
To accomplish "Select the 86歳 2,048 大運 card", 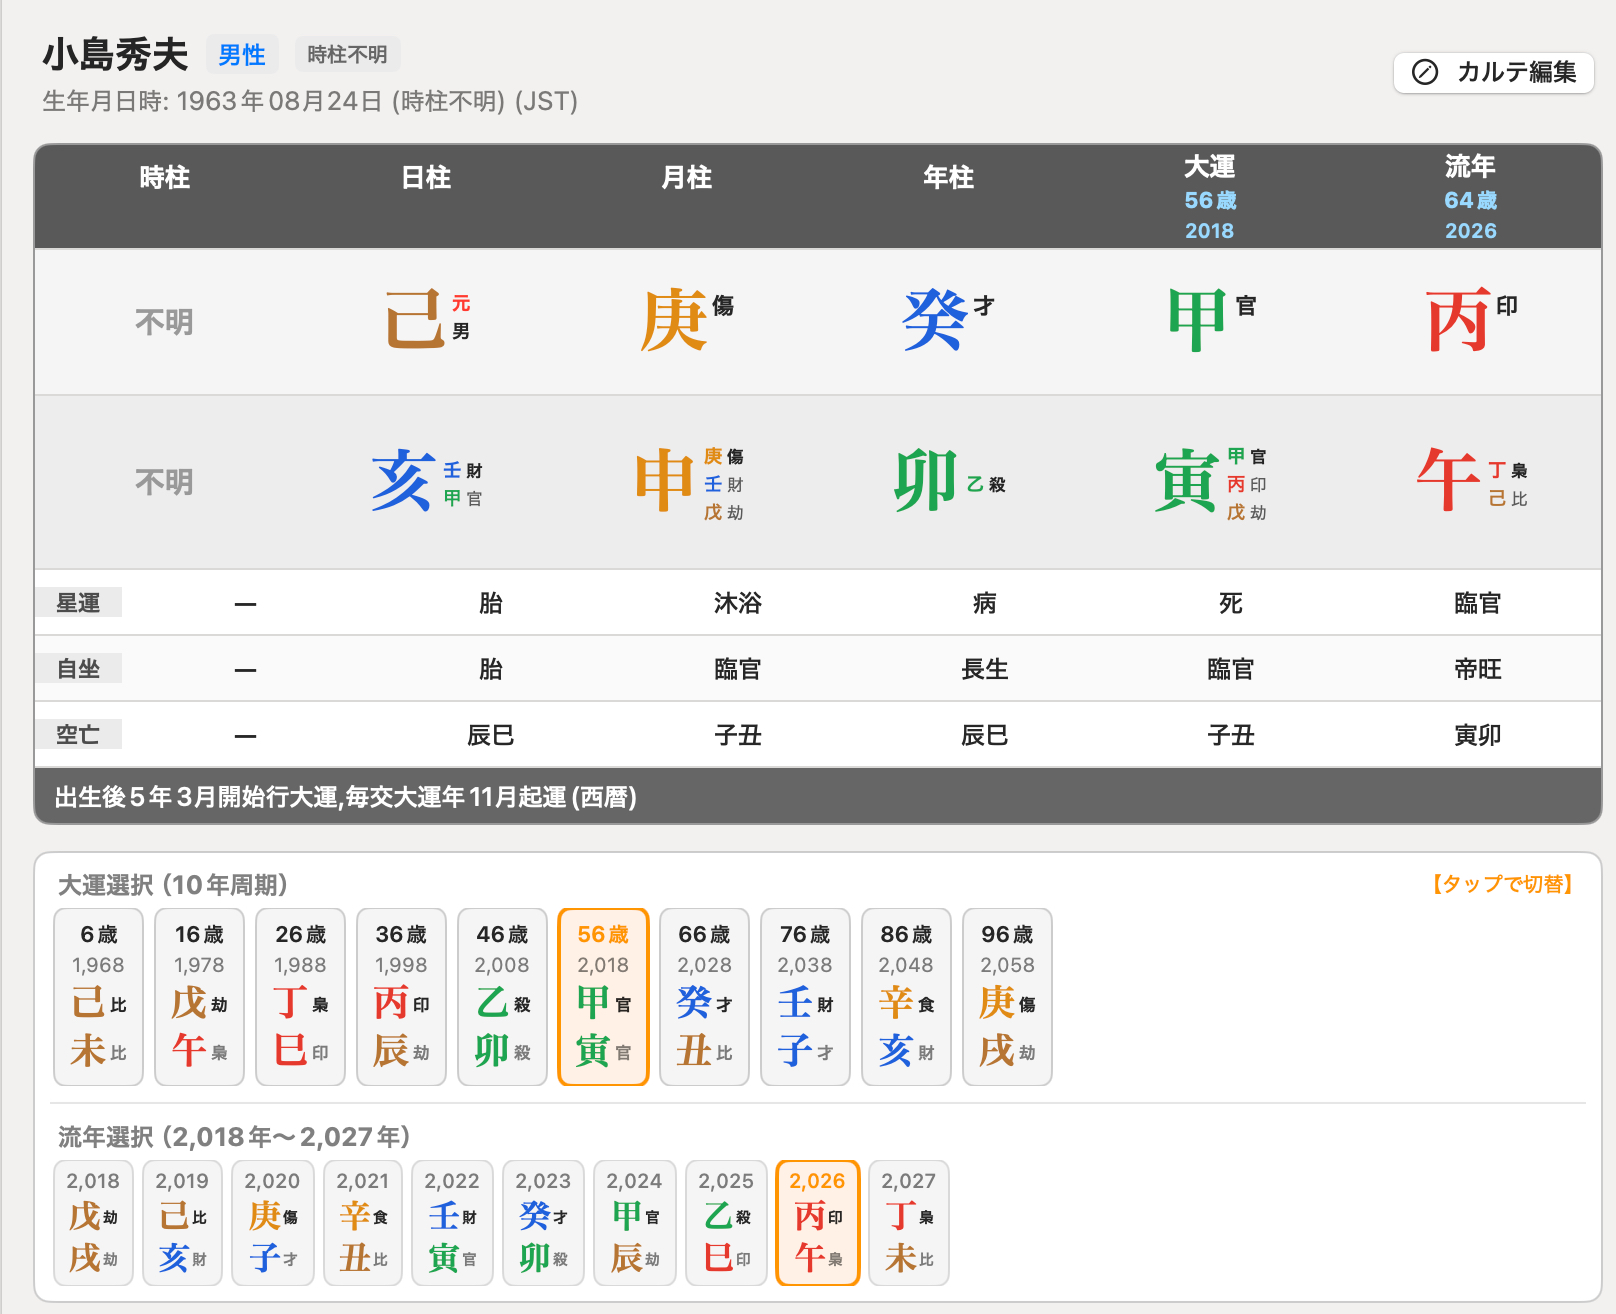I will (906, 996).
